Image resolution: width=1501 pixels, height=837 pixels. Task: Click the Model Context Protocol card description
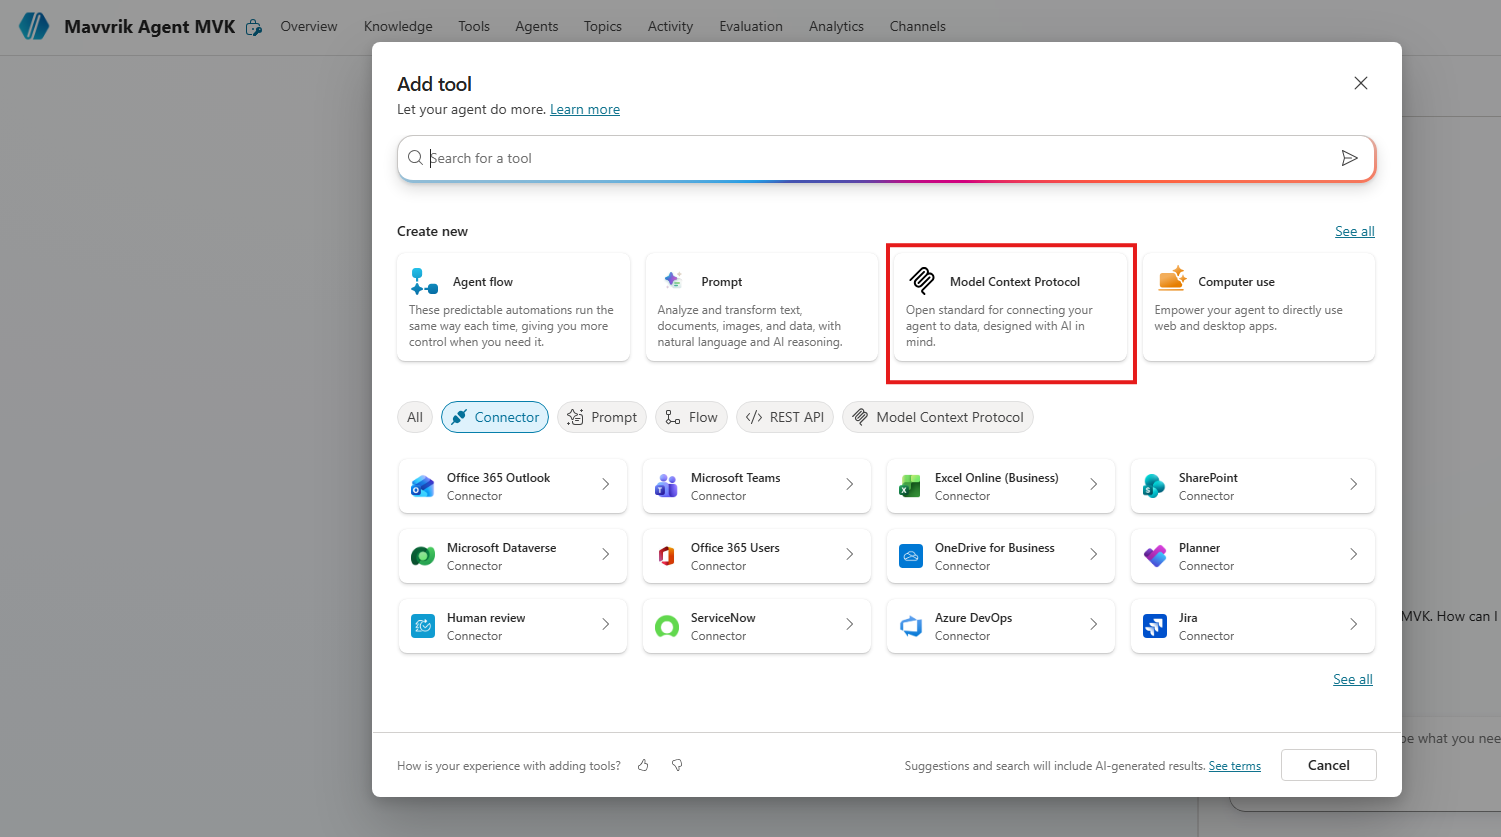pyautogui.click(x=999, y=326)
